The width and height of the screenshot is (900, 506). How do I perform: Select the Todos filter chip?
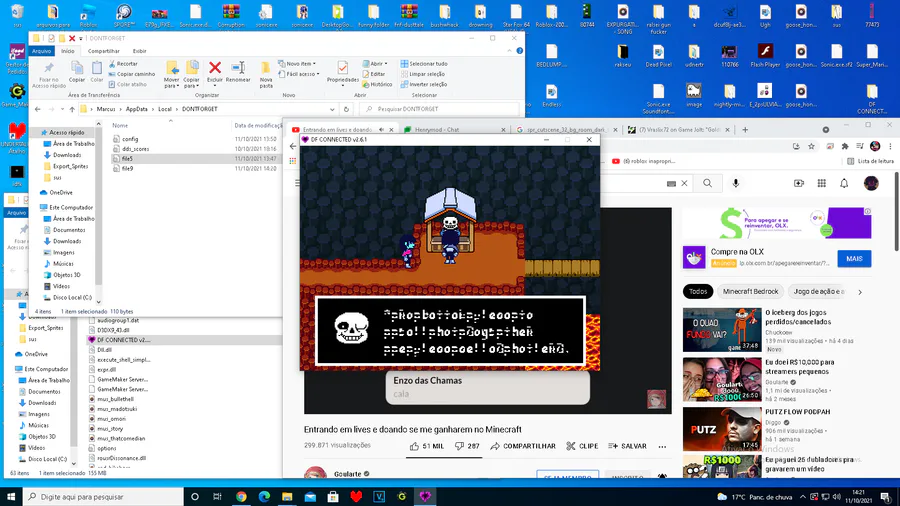698,291
